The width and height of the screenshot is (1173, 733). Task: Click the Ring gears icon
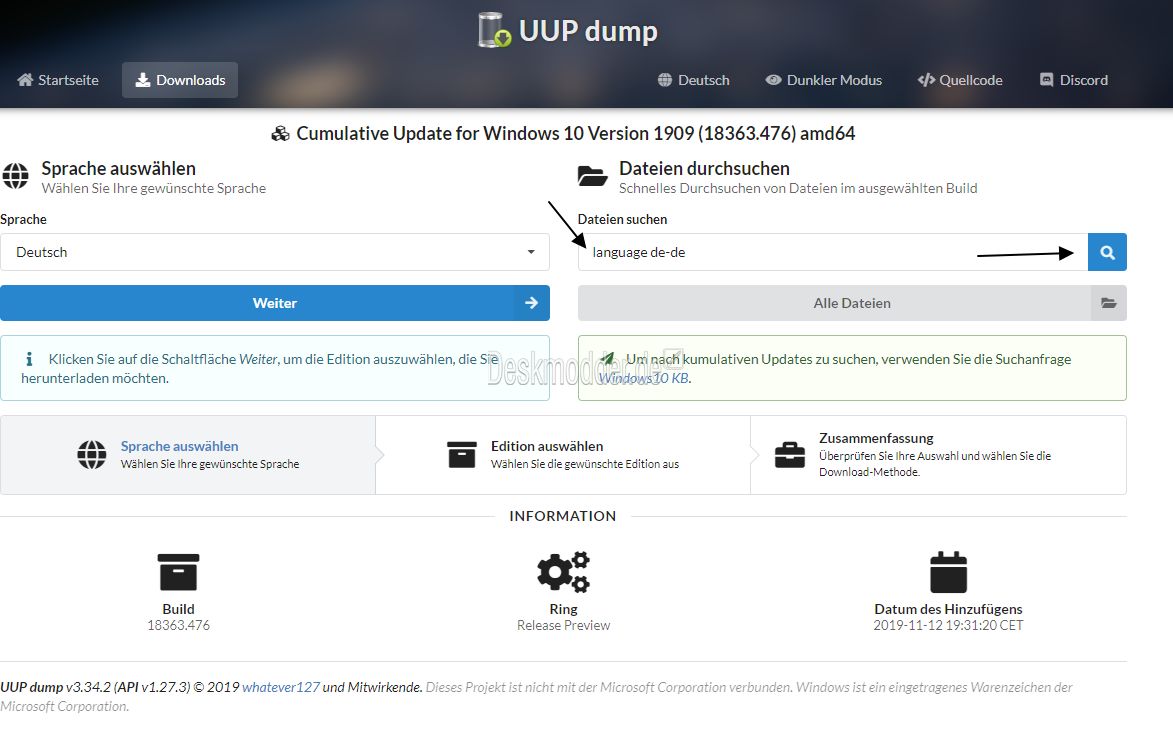click(563, 572)
